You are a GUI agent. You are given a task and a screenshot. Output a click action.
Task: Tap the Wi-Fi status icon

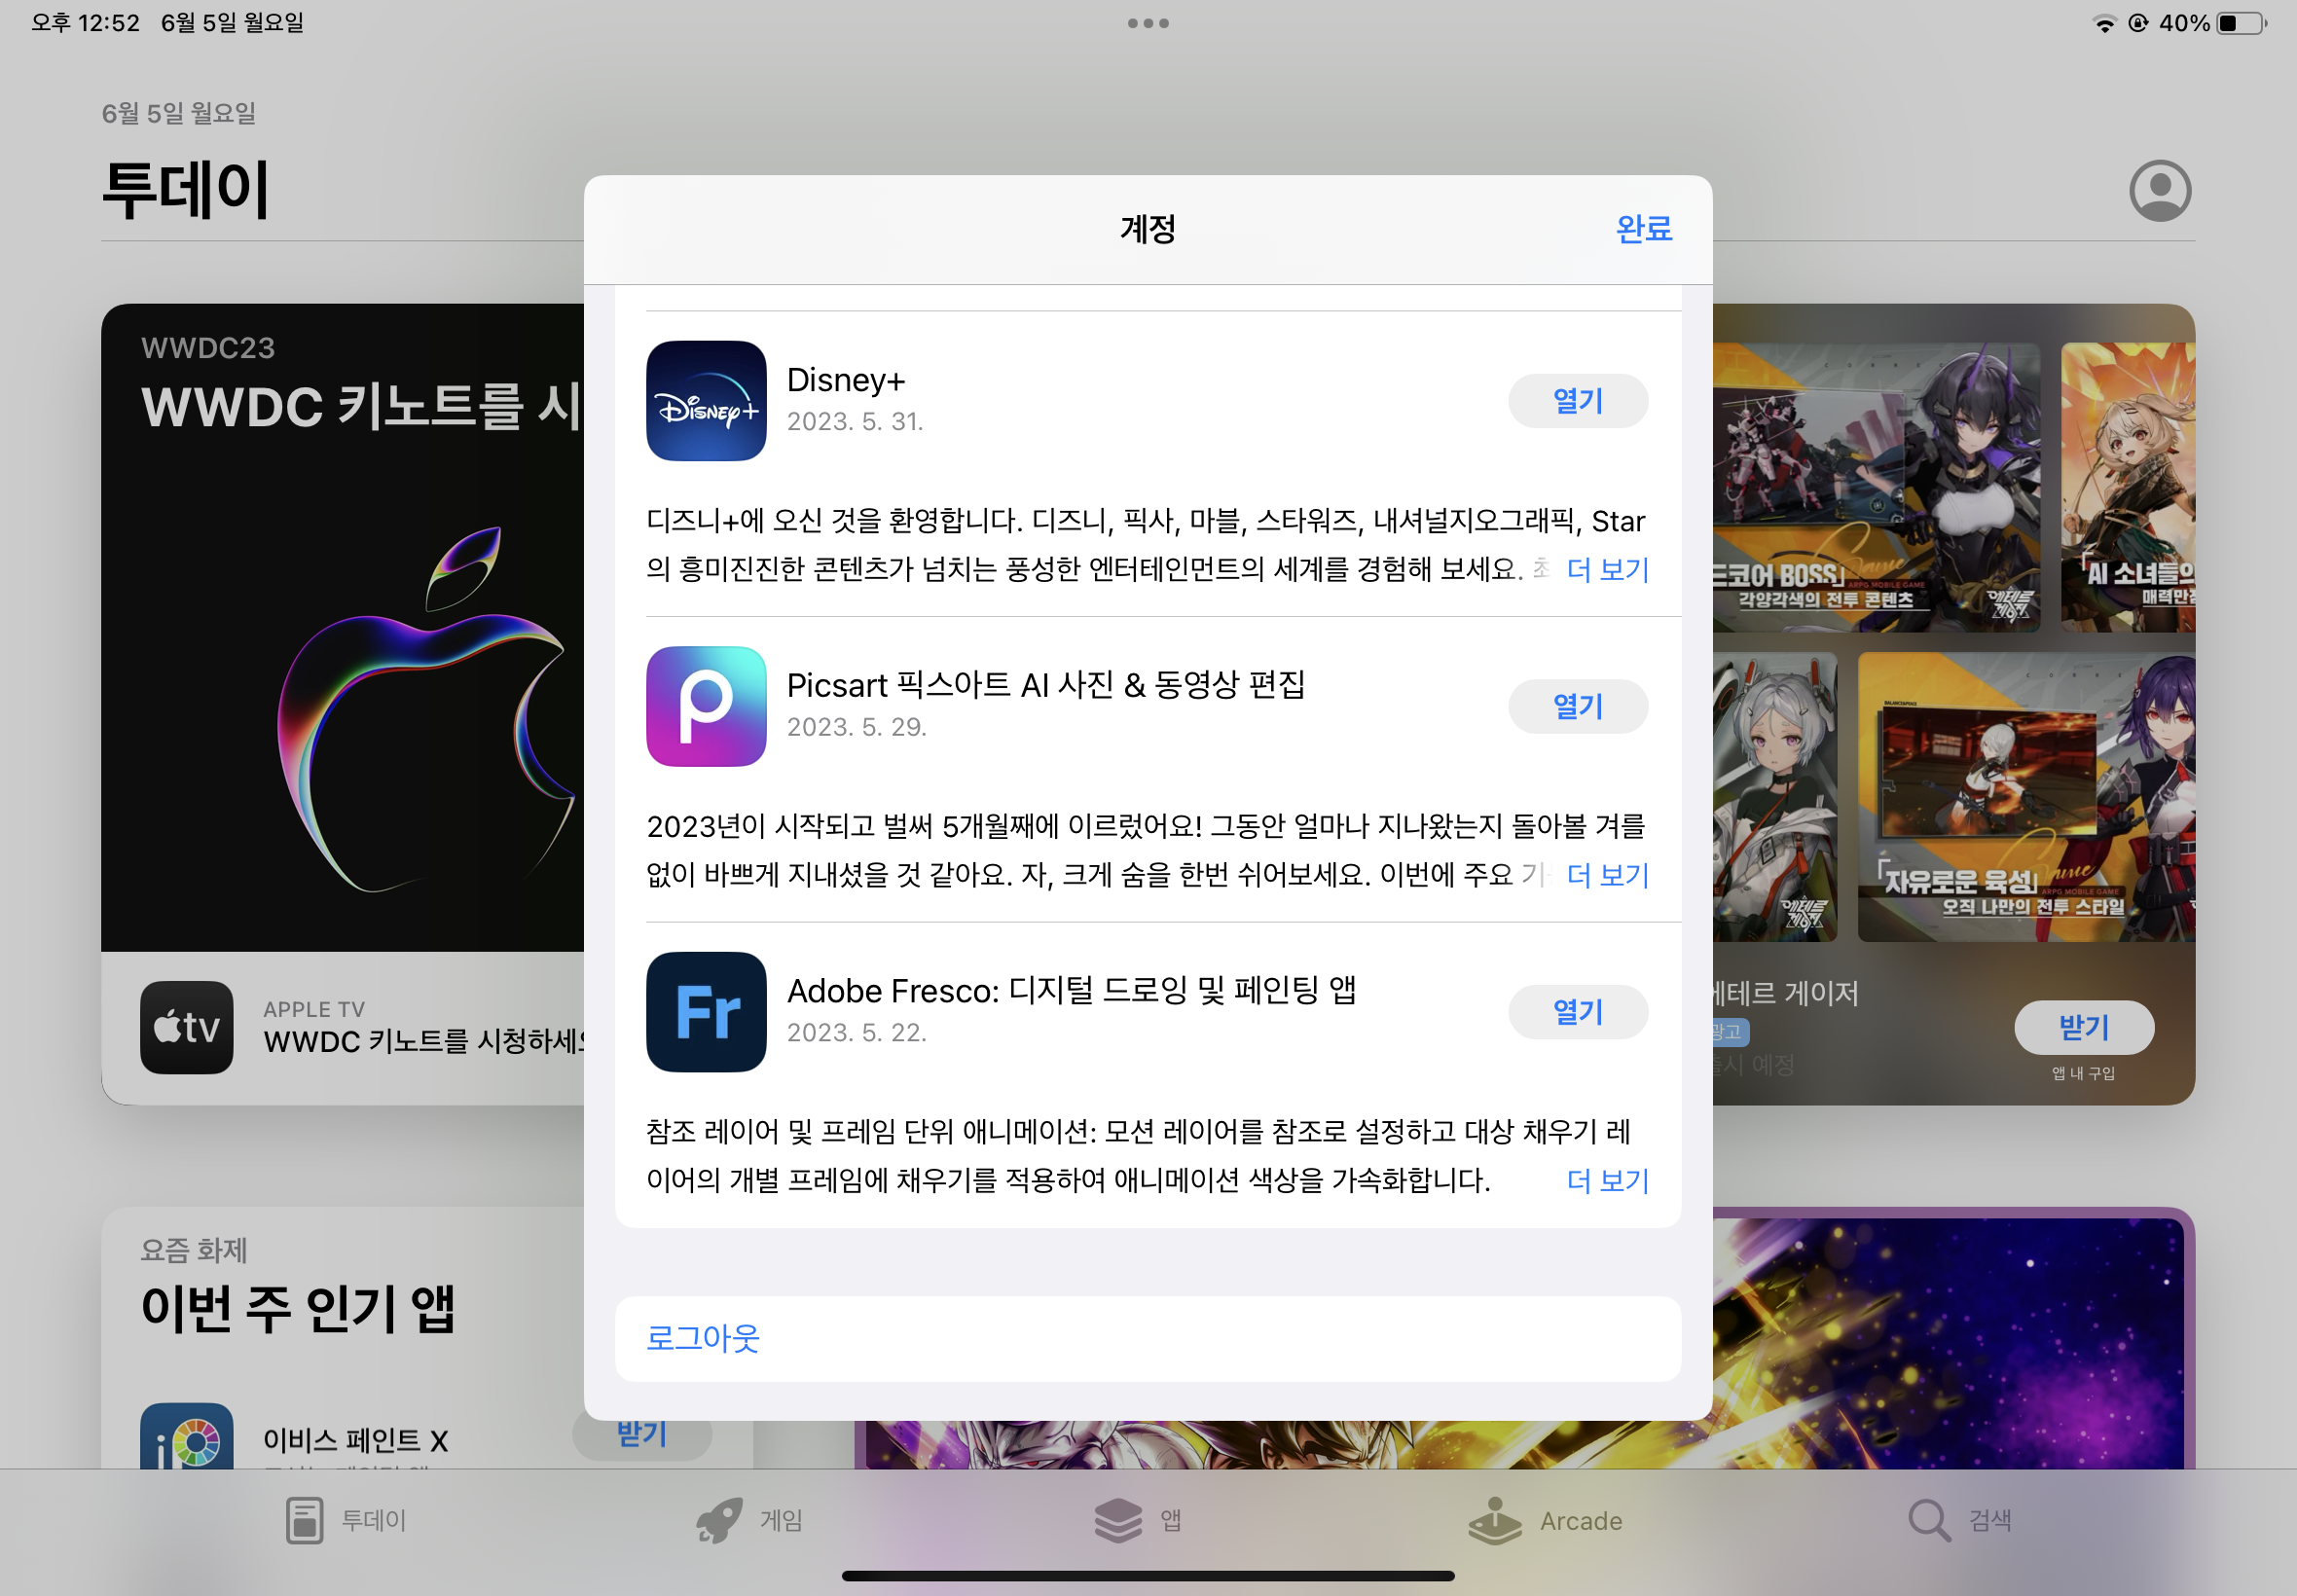click(x=2104, y=23)
